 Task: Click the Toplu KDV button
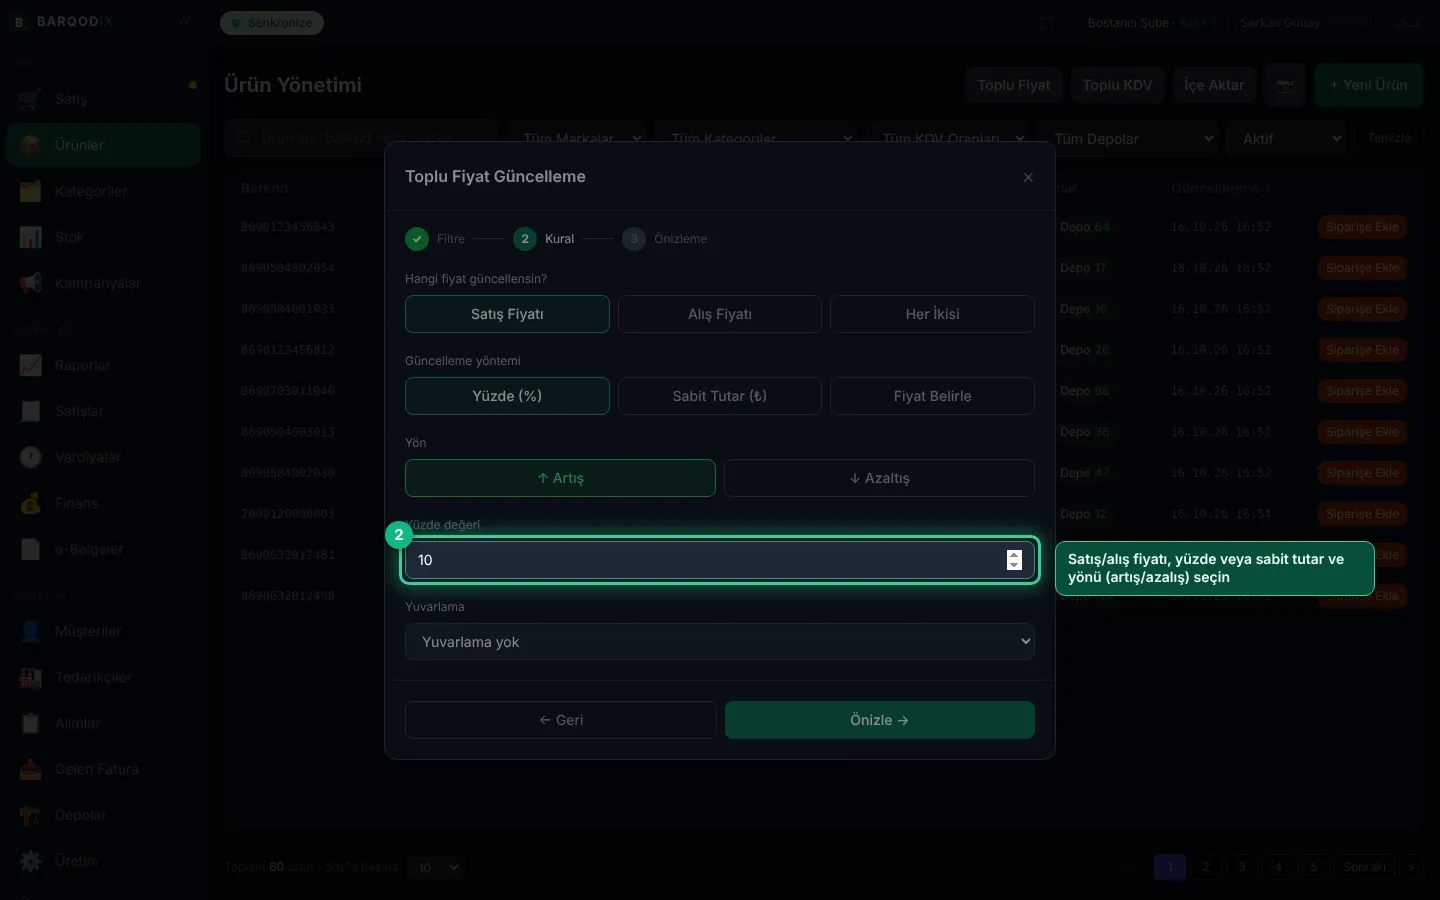(x=1117, y=85)
